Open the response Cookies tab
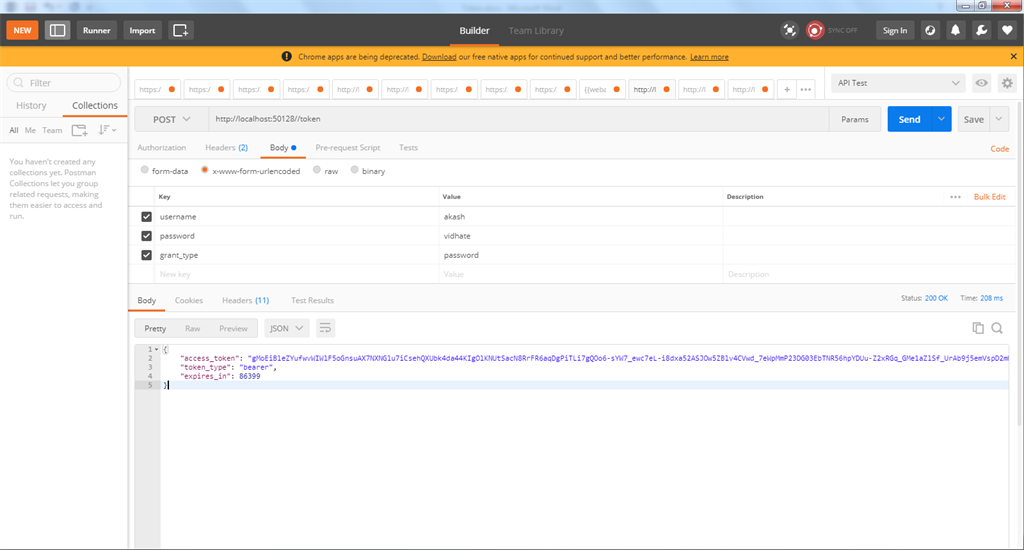The width and height of the screenshot is (1024, 550). (x=189, y=300)
